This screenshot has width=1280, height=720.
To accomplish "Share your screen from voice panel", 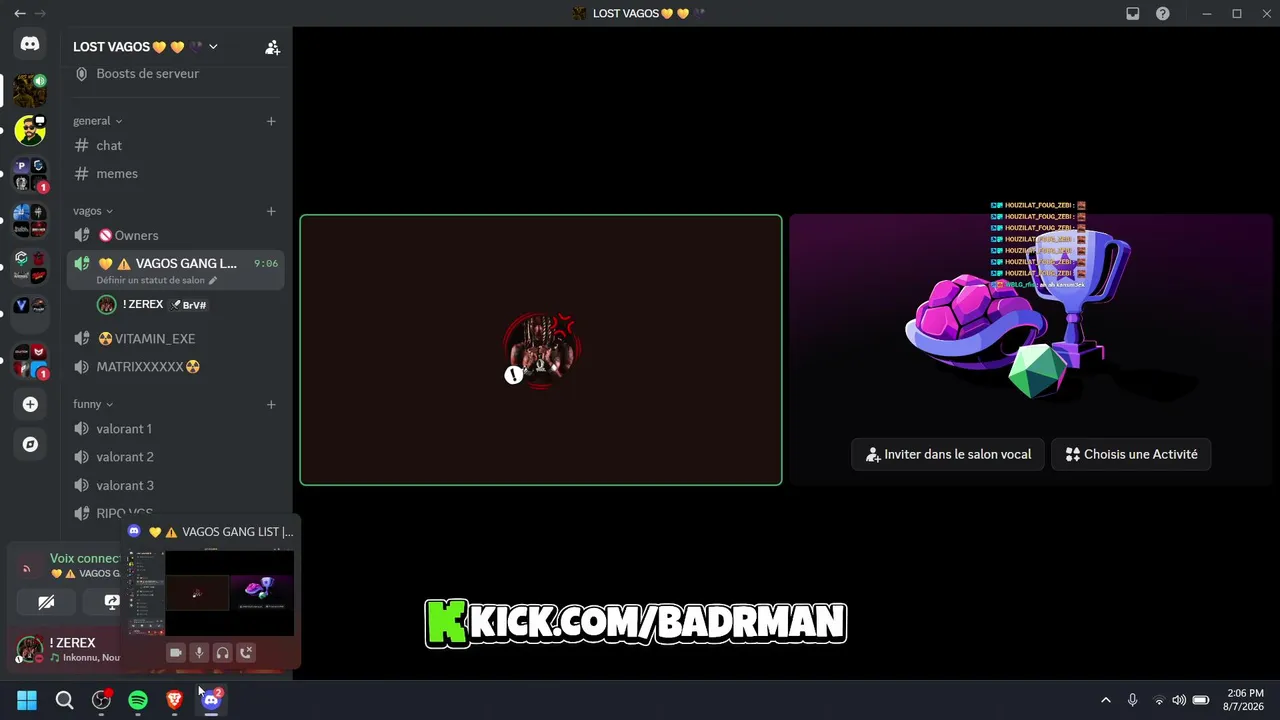I will click(111, 602).
